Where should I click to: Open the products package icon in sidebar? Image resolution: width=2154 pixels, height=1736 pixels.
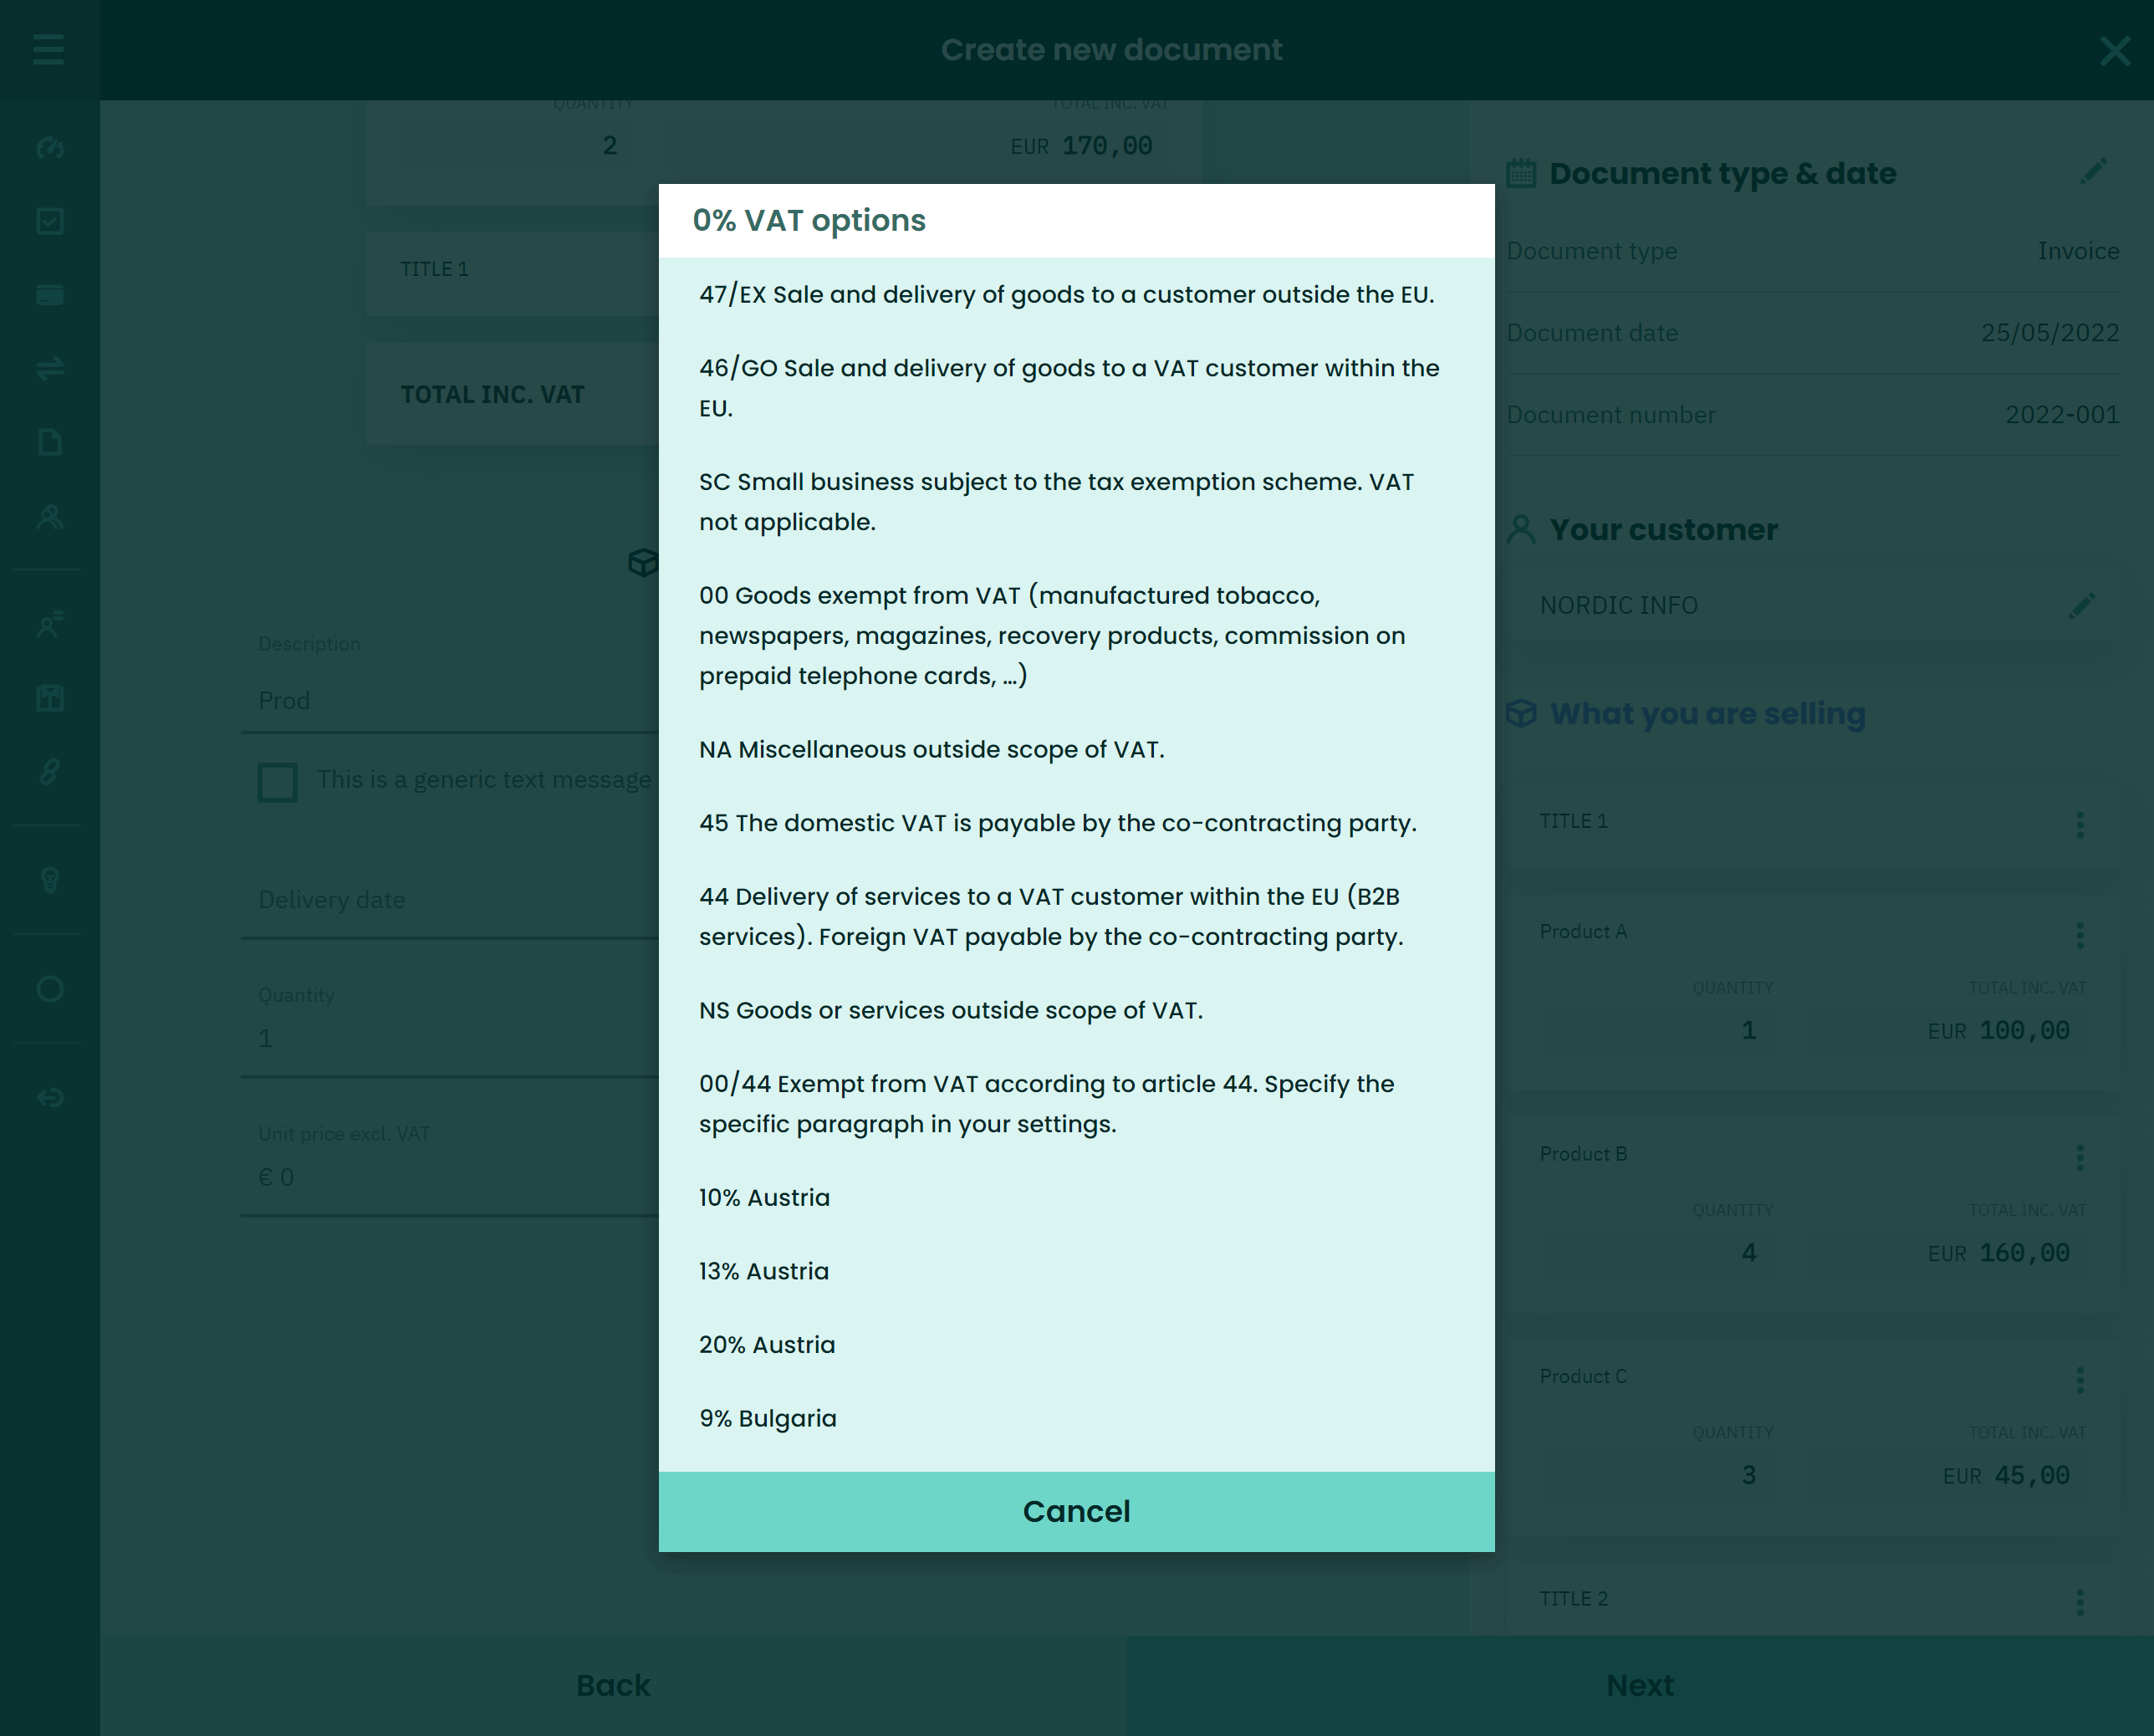point(50,698)
